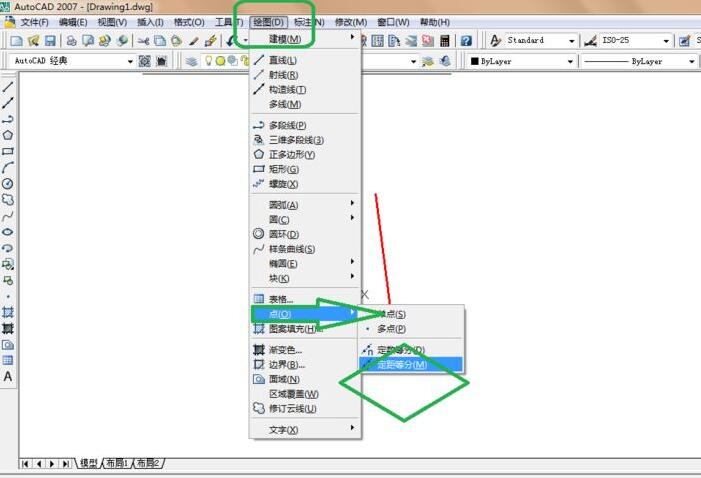This screenshot has height=478, width=701.
Task: Select Insert Block tool in Draw toolbar
Action: click(x=8, y=264)
